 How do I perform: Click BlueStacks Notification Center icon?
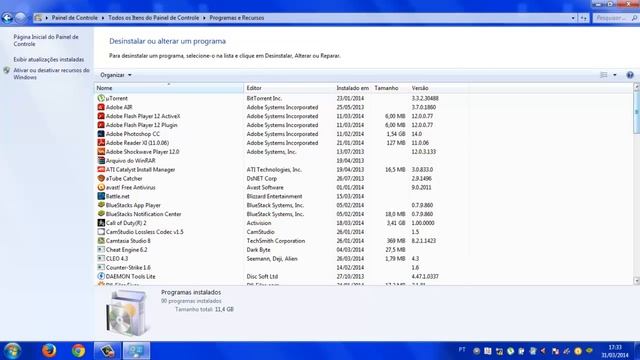pyautogui.click(x=101, y=214)
